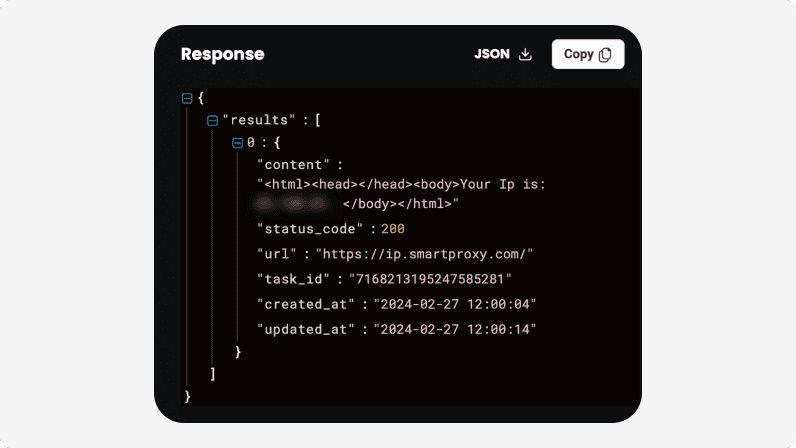Collapse the root JSON object

coord(187,98)
